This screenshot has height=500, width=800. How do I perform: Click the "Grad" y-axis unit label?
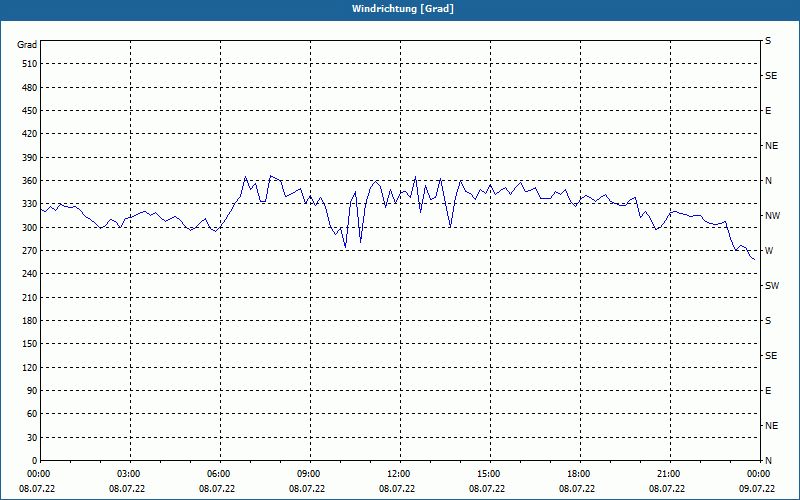click(27, 45)
